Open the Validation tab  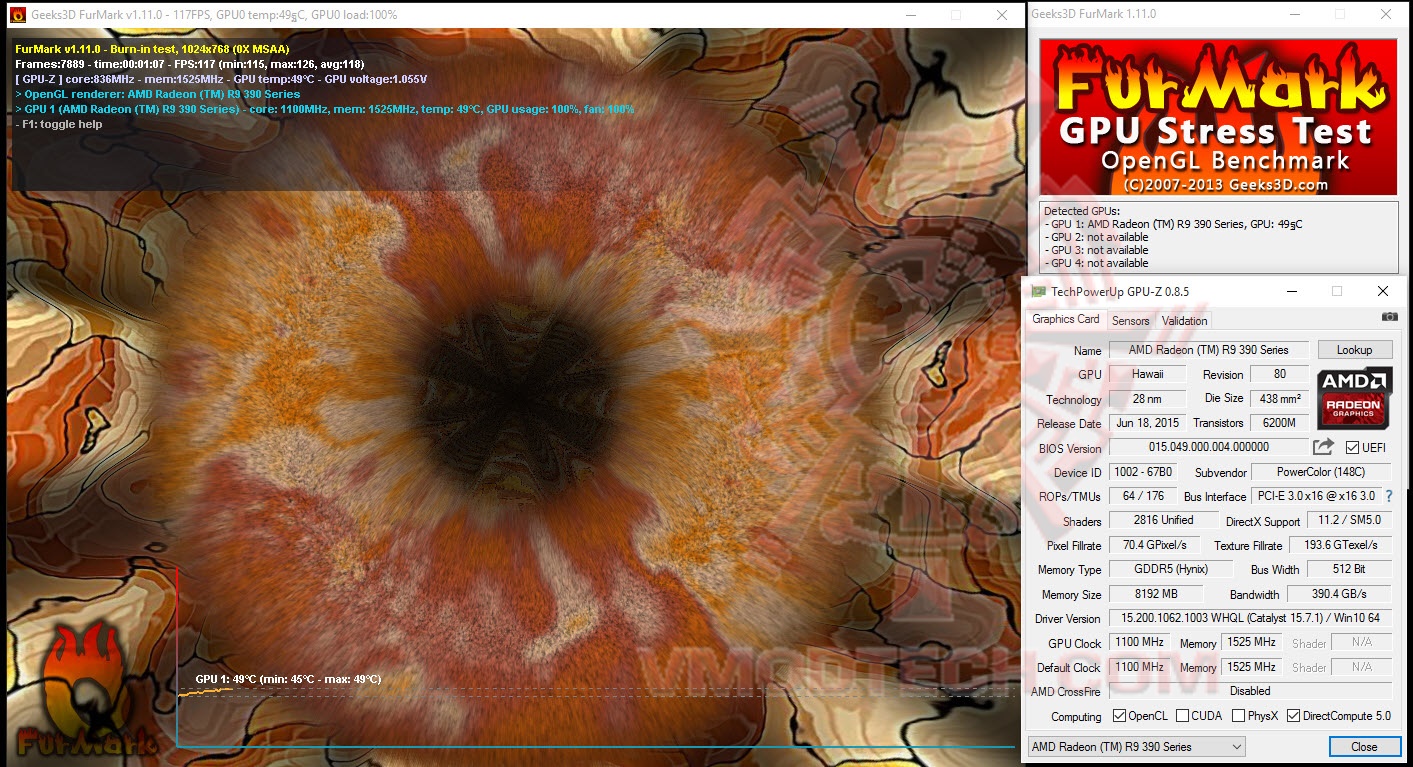[x=1185, y=321]
